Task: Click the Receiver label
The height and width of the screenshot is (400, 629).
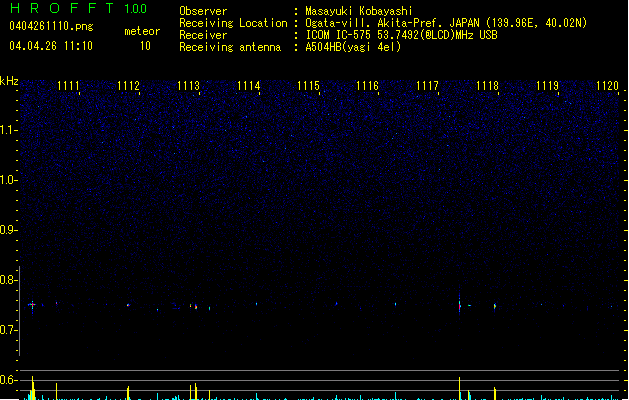Action: coord(203,35)
